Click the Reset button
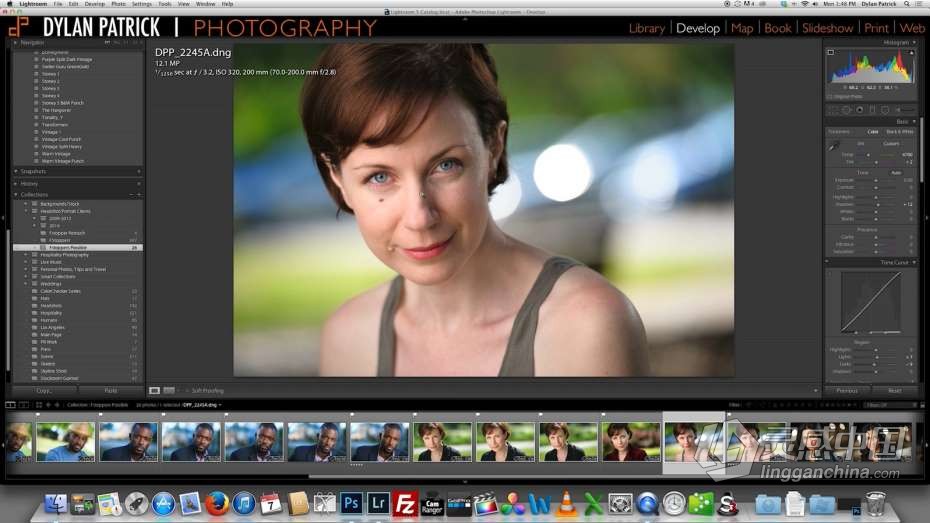930x523 pixels. click(895, 391)
